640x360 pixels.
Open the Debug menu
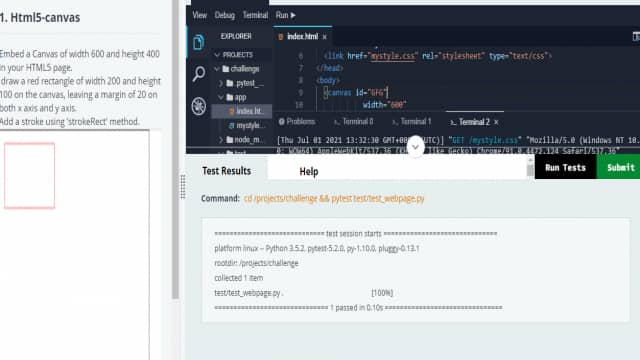coord(224,15)
